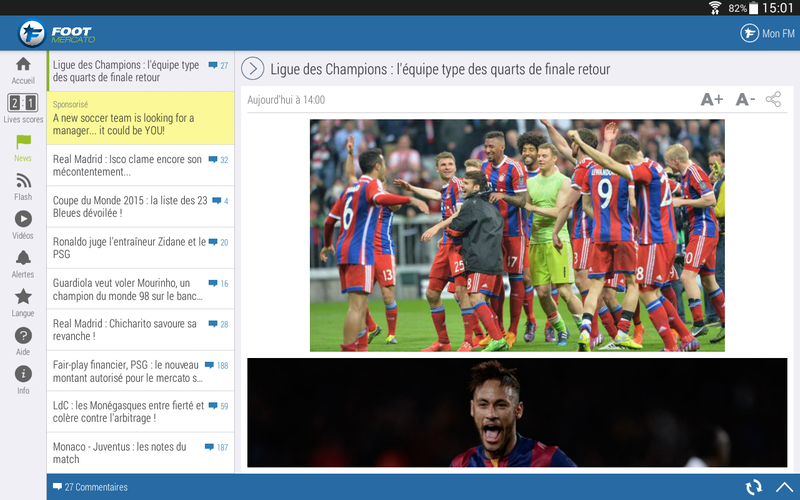Viewport: 800px width, 500px height.
Task: Open 'Ligue des Champions : l'équipe type' list item
Action: tap(141, 71)
